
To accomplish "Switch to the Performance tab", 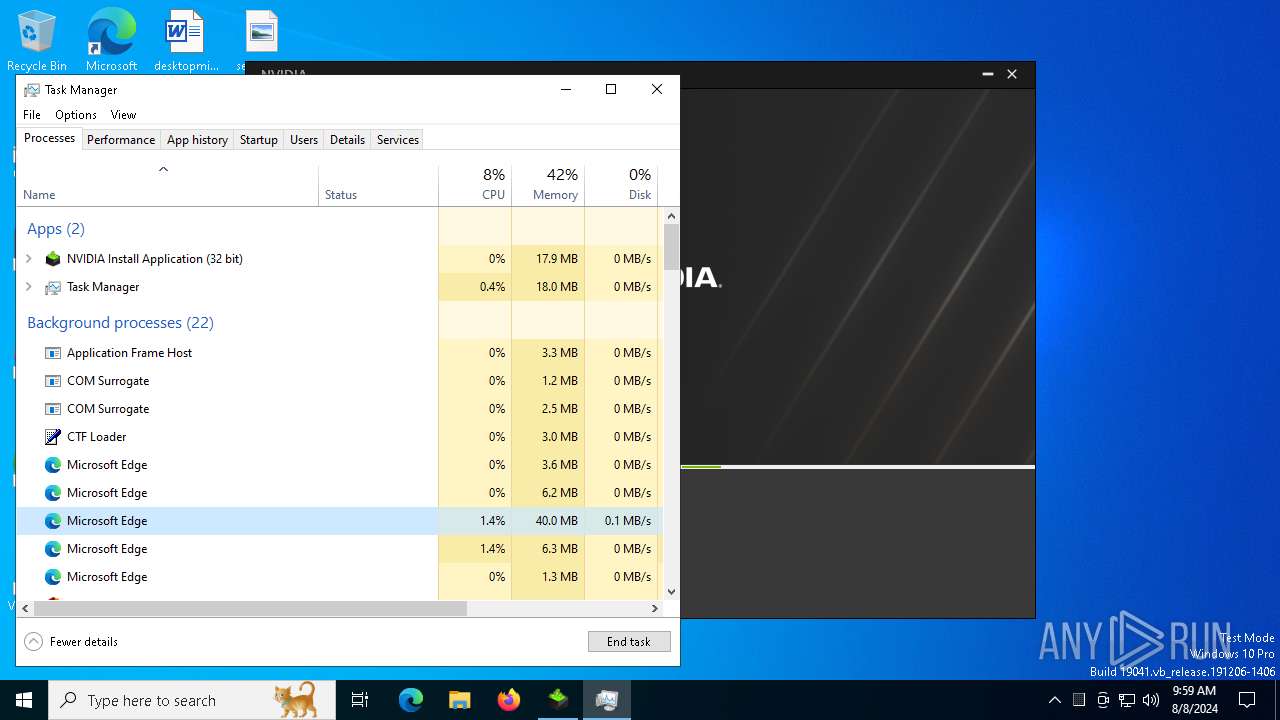I will pyautogui.click(x=121, y=140).
